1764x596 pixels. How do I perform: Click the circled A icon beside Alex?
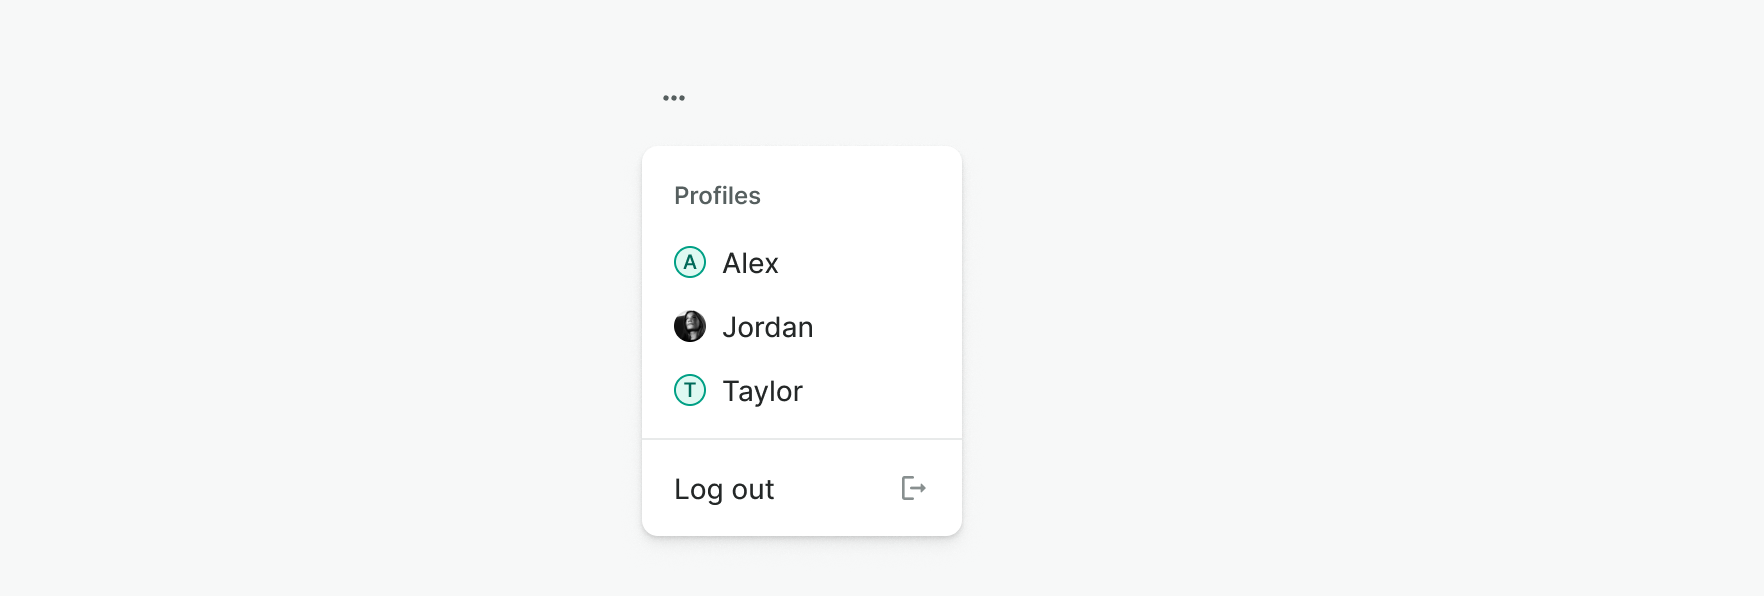point(690,262)
